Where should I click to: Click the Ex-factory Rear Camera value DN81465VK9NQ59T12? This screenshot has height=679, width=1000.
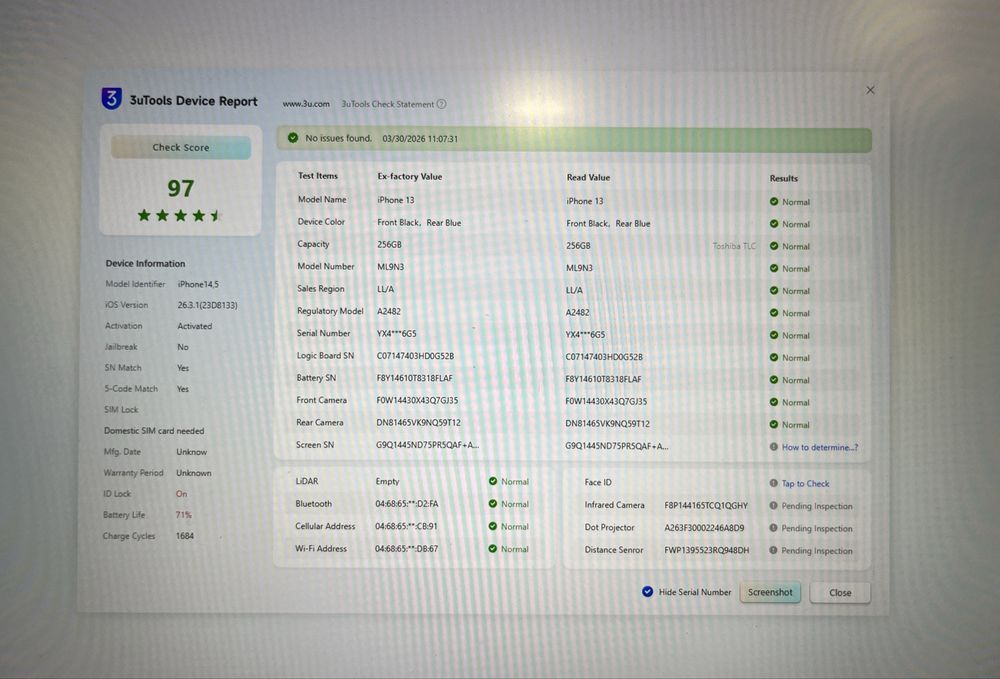pos(418,423)
